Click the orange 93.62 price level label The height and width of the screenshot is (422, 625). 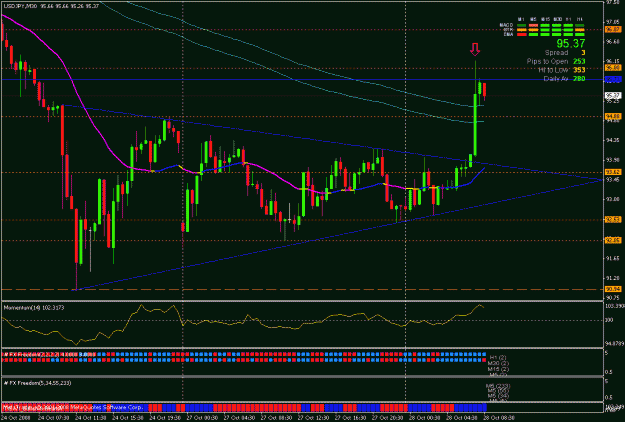[613, 172]
